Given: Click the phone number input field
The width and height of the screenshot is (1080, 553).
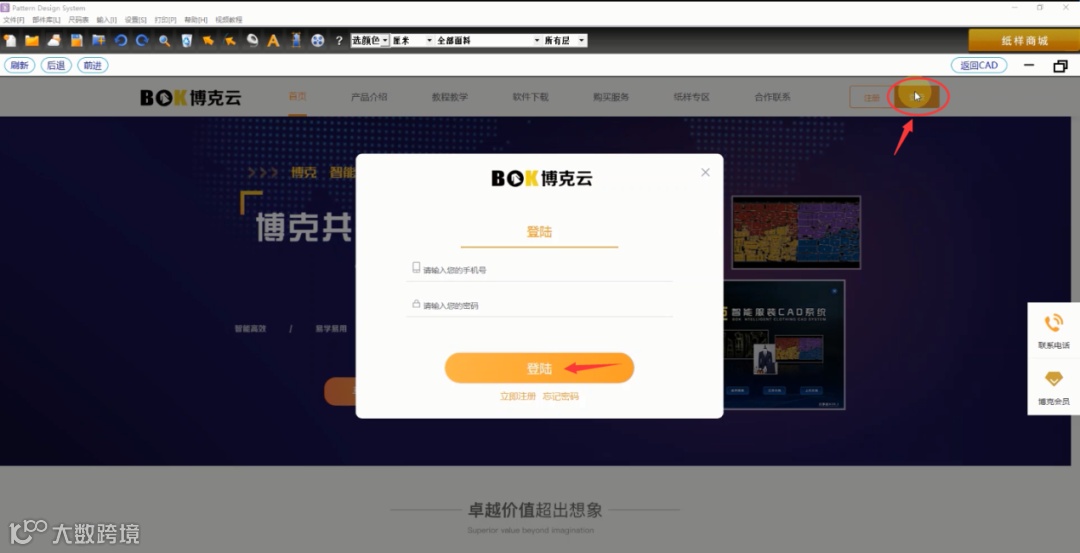Looking at the screenshot, I should point(539,269).
